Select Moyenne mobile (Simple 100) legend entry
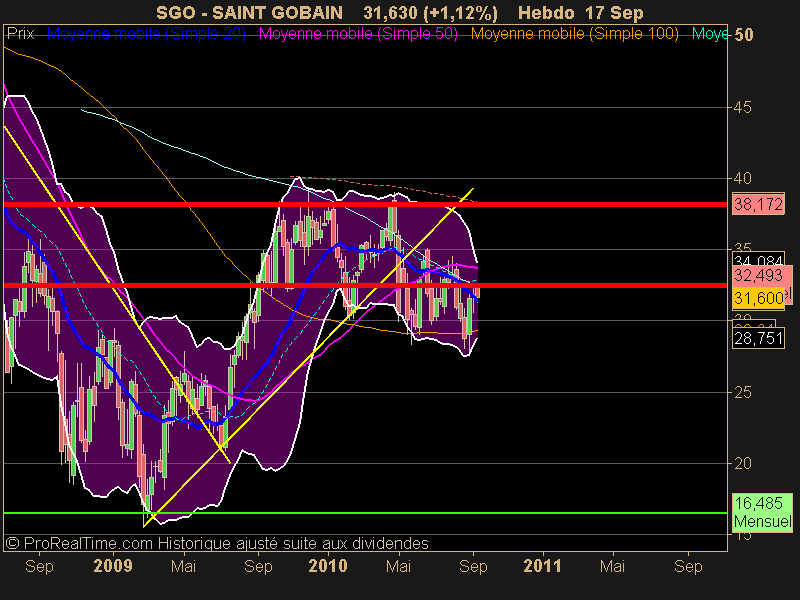Viewport: 800px width, 600px height. [x=575, y=34]
